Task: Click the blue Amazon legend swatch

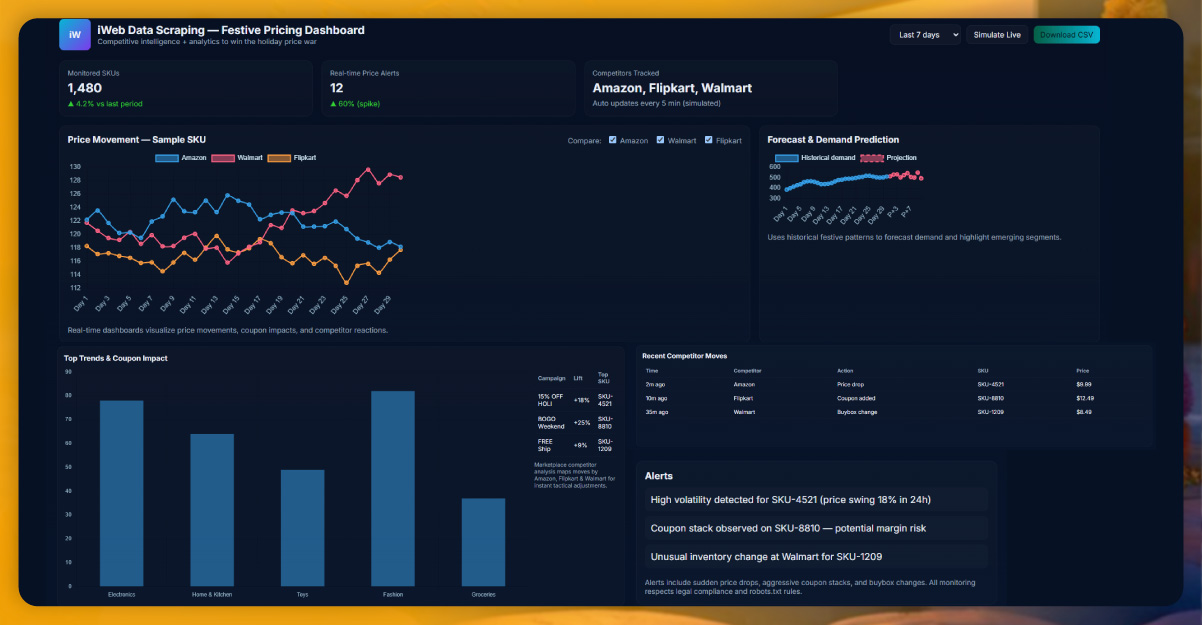Action: [167, 158]
